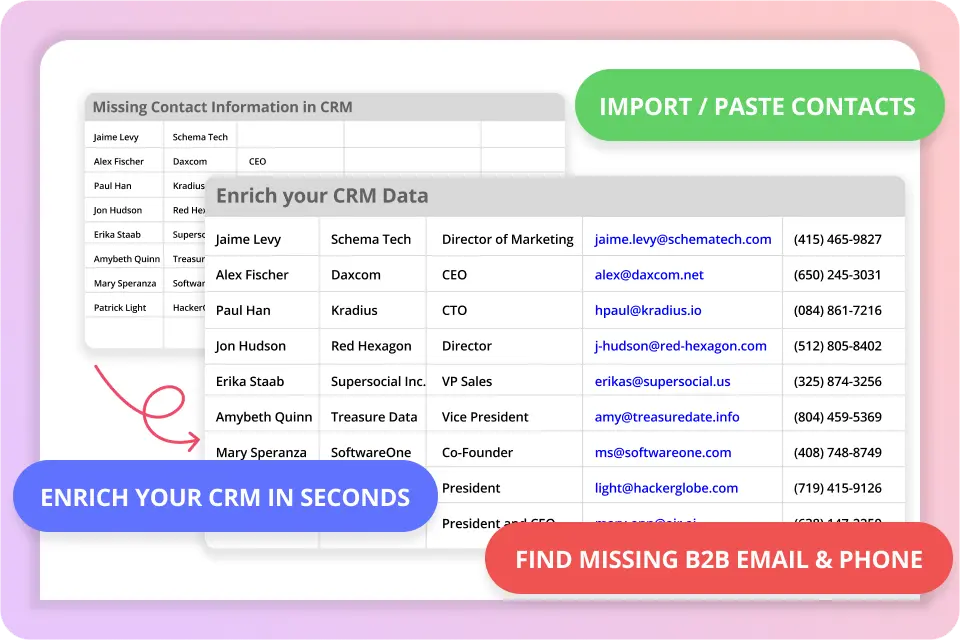This screenshot has width=960, height=640.
Task: Open the jaime.levy@schematech.com email link
Action: pos(683,239)
